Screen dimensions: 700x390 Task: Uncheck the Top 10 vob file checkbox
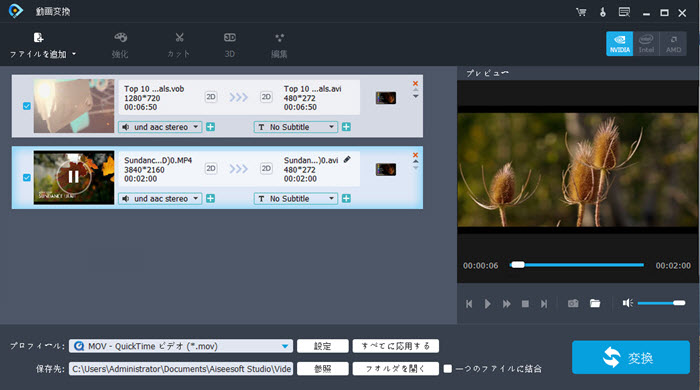[27, 106]
